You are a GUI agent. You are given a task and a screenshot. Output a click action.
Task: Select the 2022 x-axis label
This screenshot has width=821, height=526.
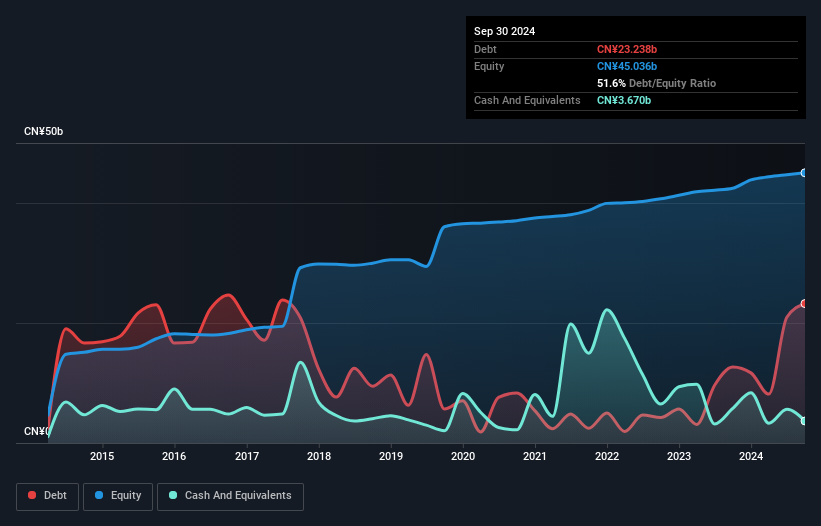coord(607,456)
